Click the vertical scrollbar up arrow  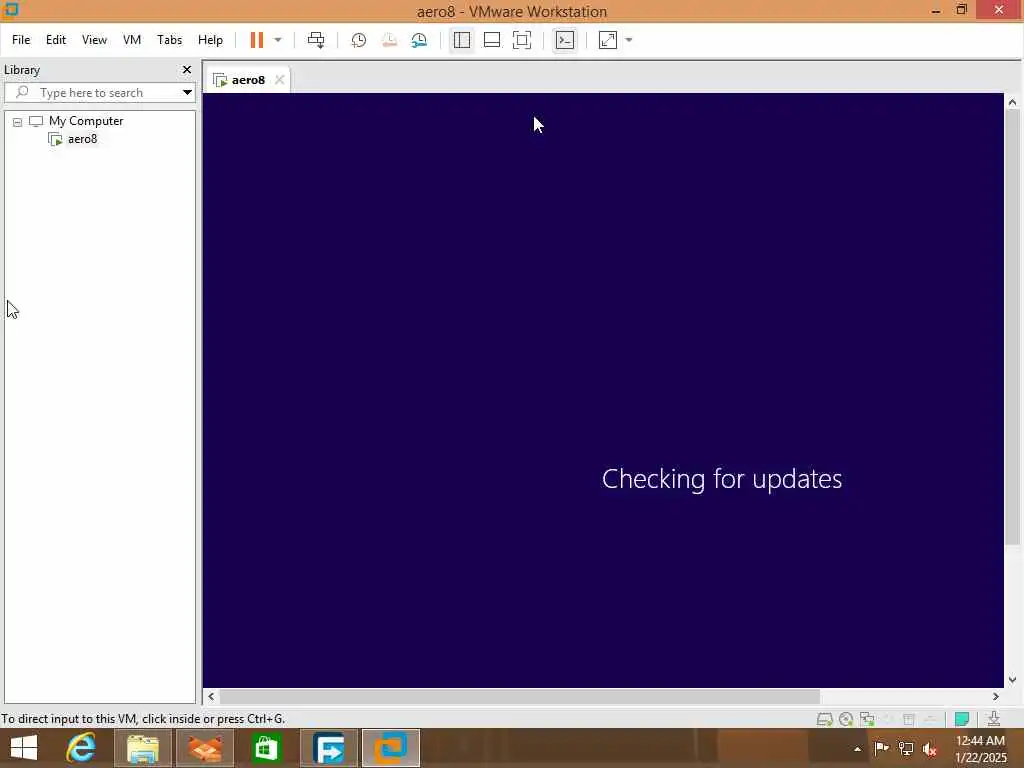coord(1012,102)
